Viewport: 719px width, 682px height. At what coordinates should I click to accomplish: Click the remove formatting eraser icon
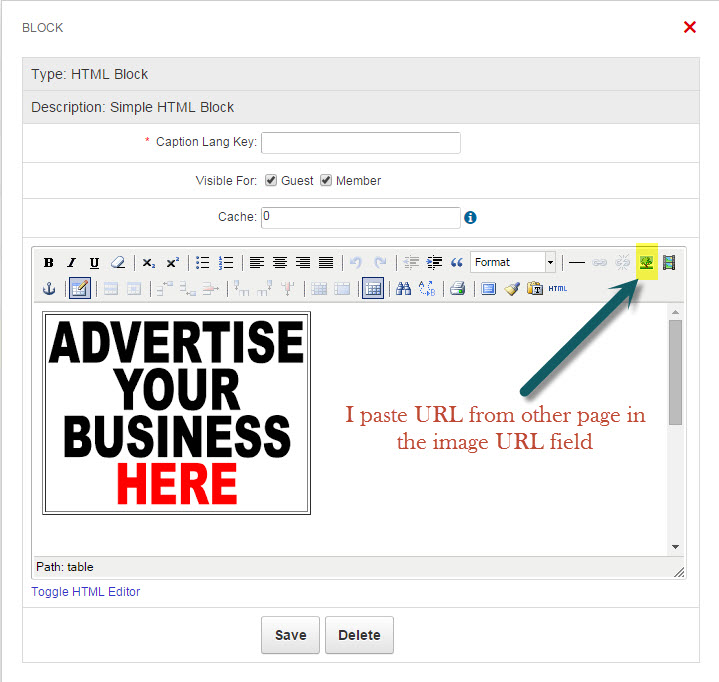tap(118, 263)
